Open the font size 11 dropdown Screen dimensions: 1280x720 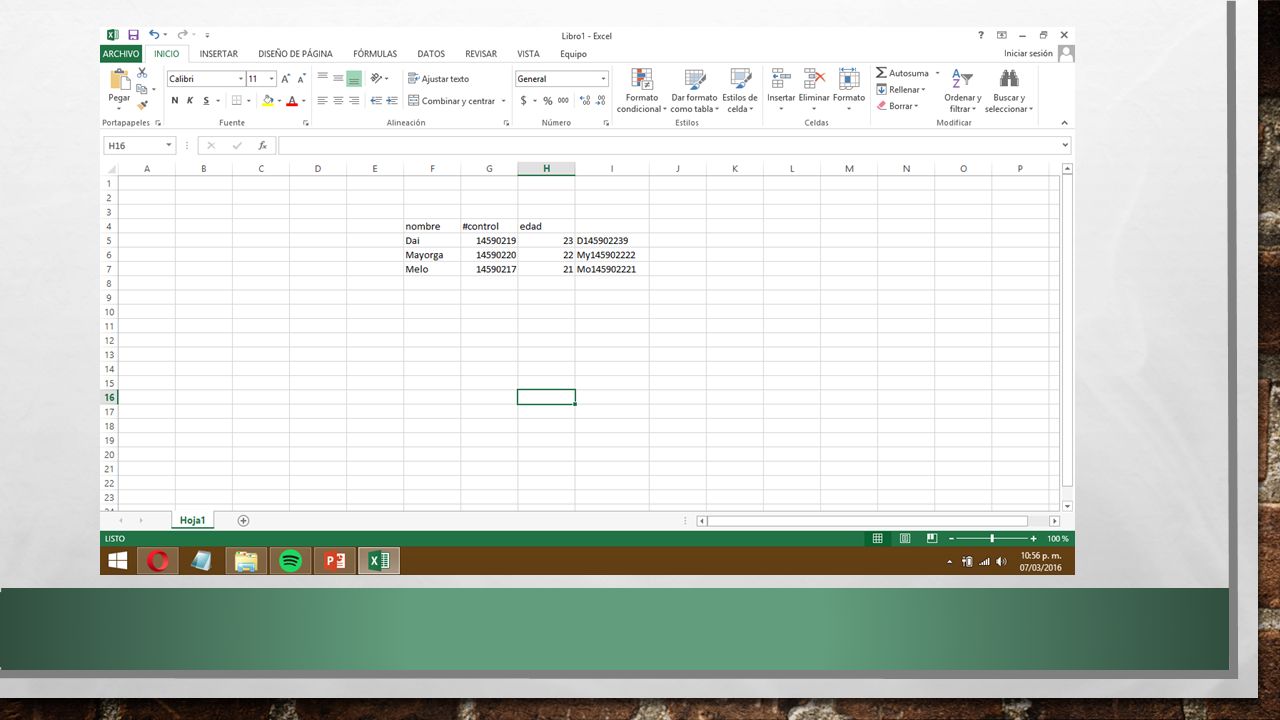pyautogui.click(x=271, y=79)
